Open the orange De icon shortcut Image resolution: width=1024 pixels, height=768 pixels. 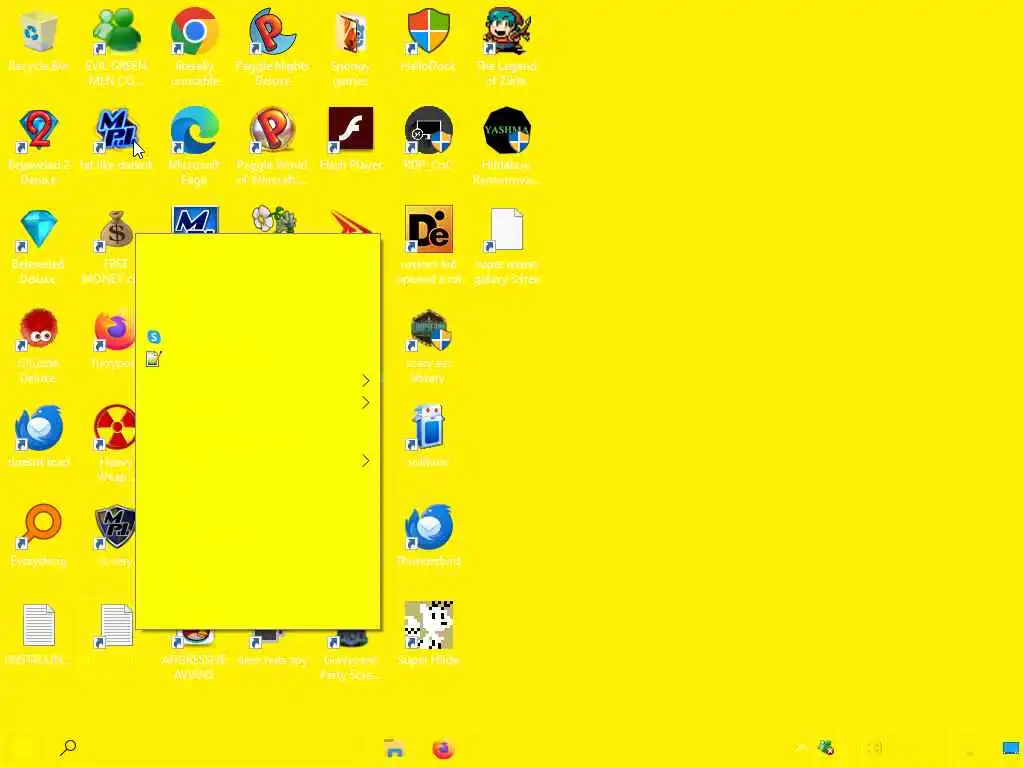pos(428,230)
